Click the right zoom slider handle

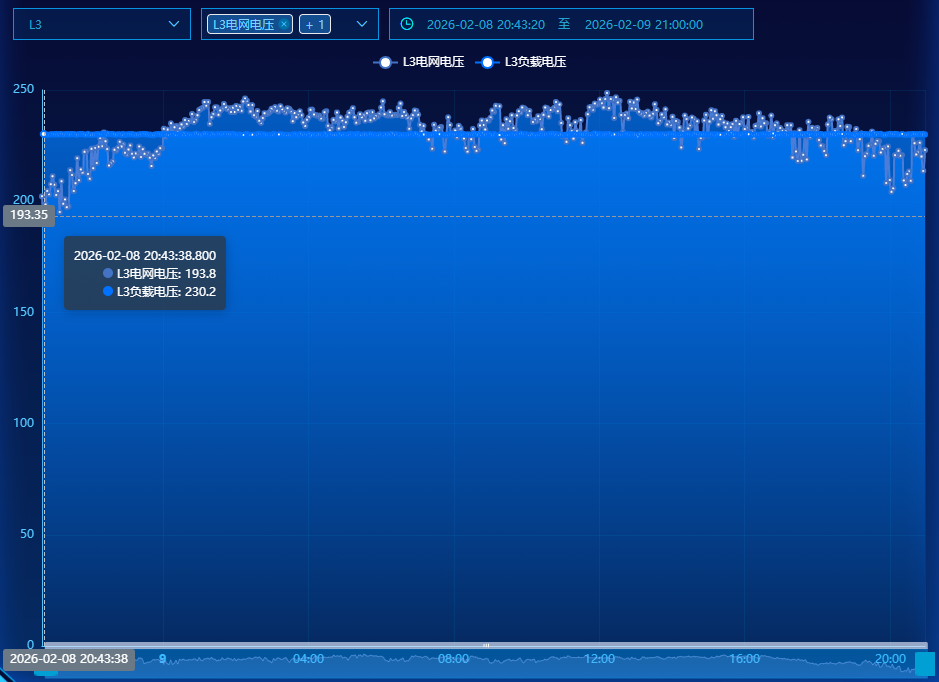(x=924, y=663)
